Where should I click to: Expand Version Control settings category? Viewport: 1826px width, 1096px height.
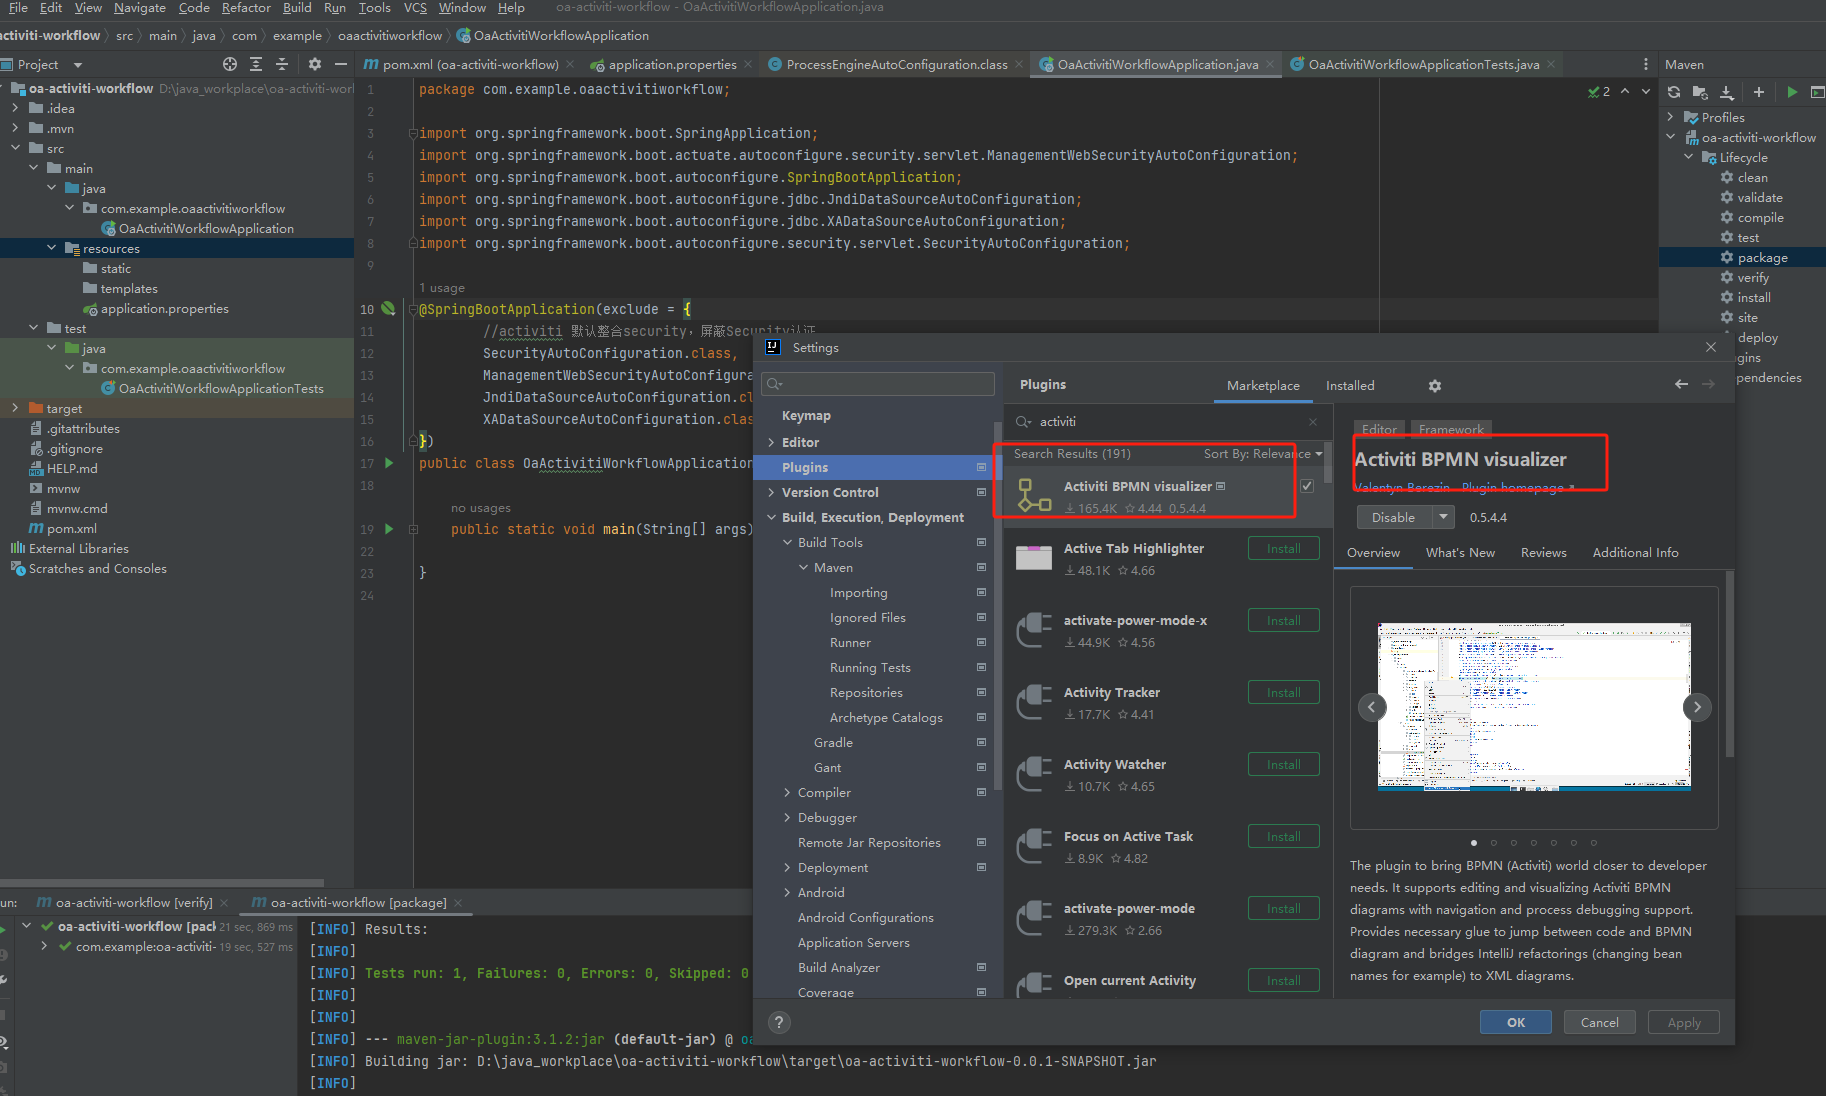(x=771, y=492)
